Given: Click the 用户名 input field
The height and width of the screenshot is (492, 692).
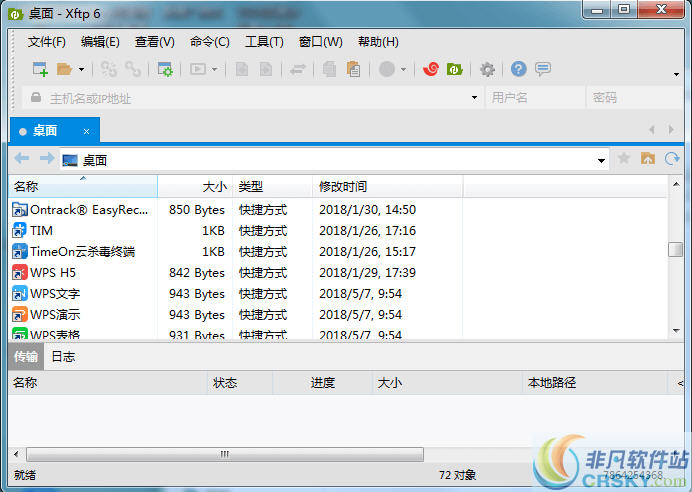Looking at the screenshot, I should coord(535,98).
